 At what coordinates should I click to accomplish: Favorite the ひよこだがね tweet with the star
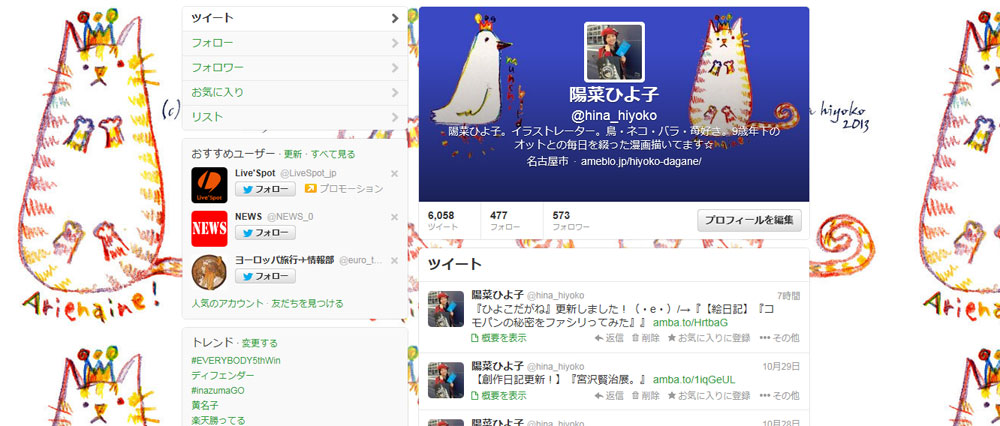point(708,339)
